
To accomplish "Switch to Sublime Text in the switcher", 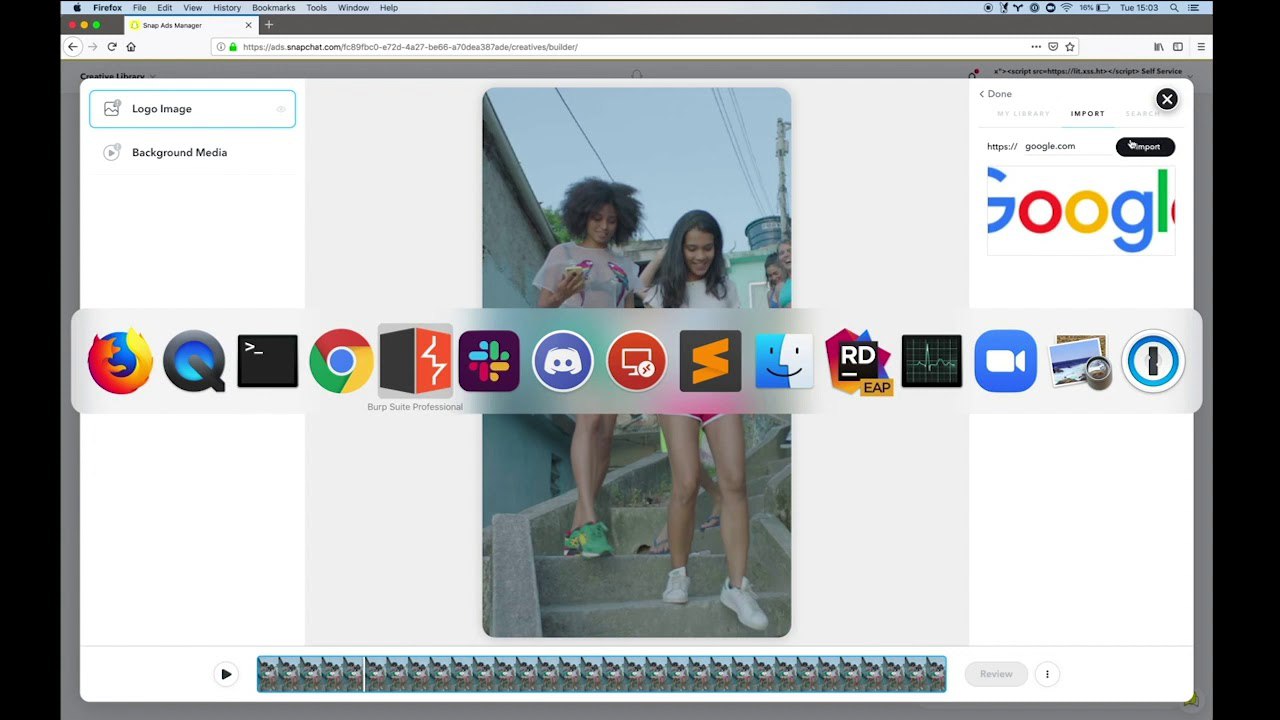I will coord(711,361).
